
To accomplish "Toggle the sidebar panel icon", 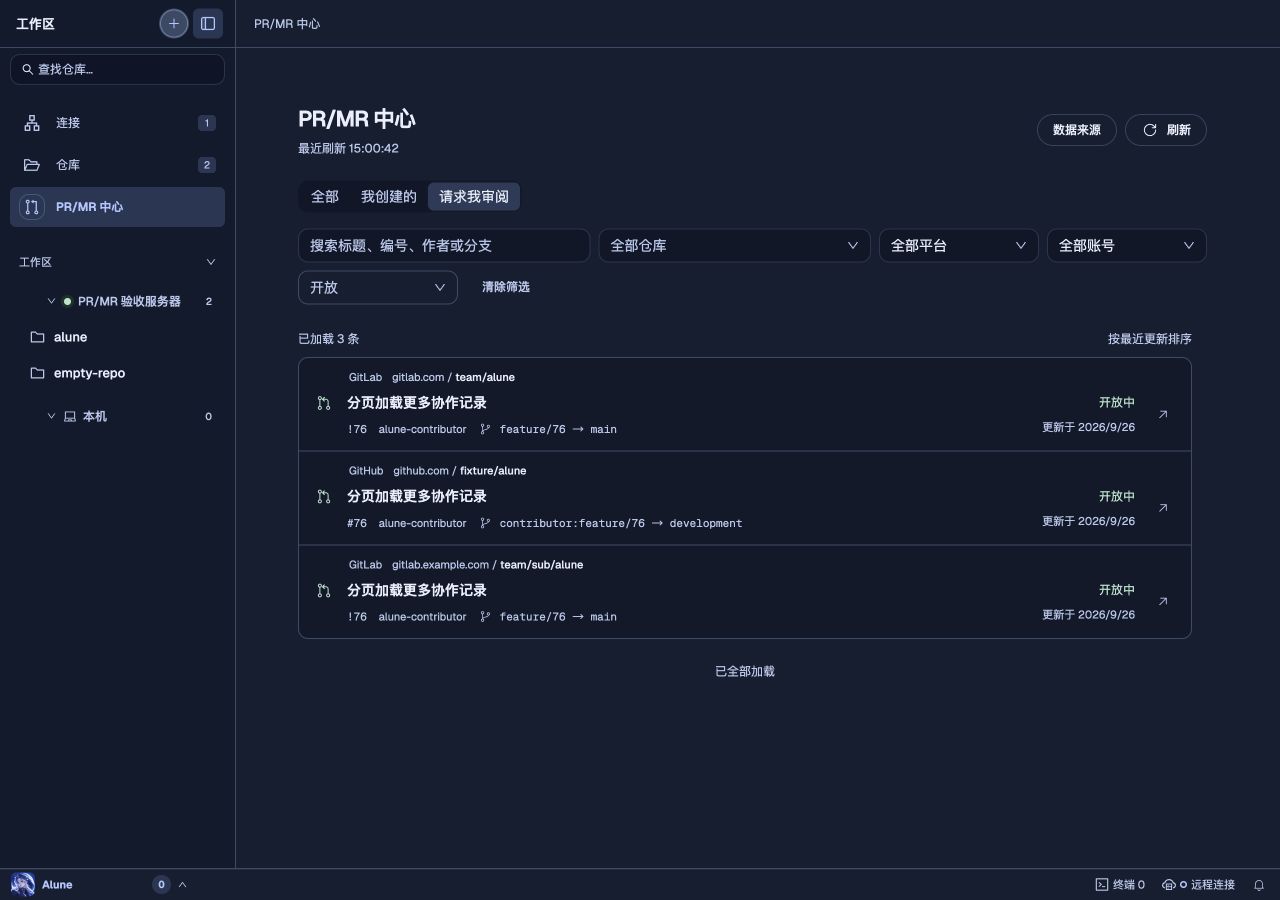I will click(x=208, y=23).
